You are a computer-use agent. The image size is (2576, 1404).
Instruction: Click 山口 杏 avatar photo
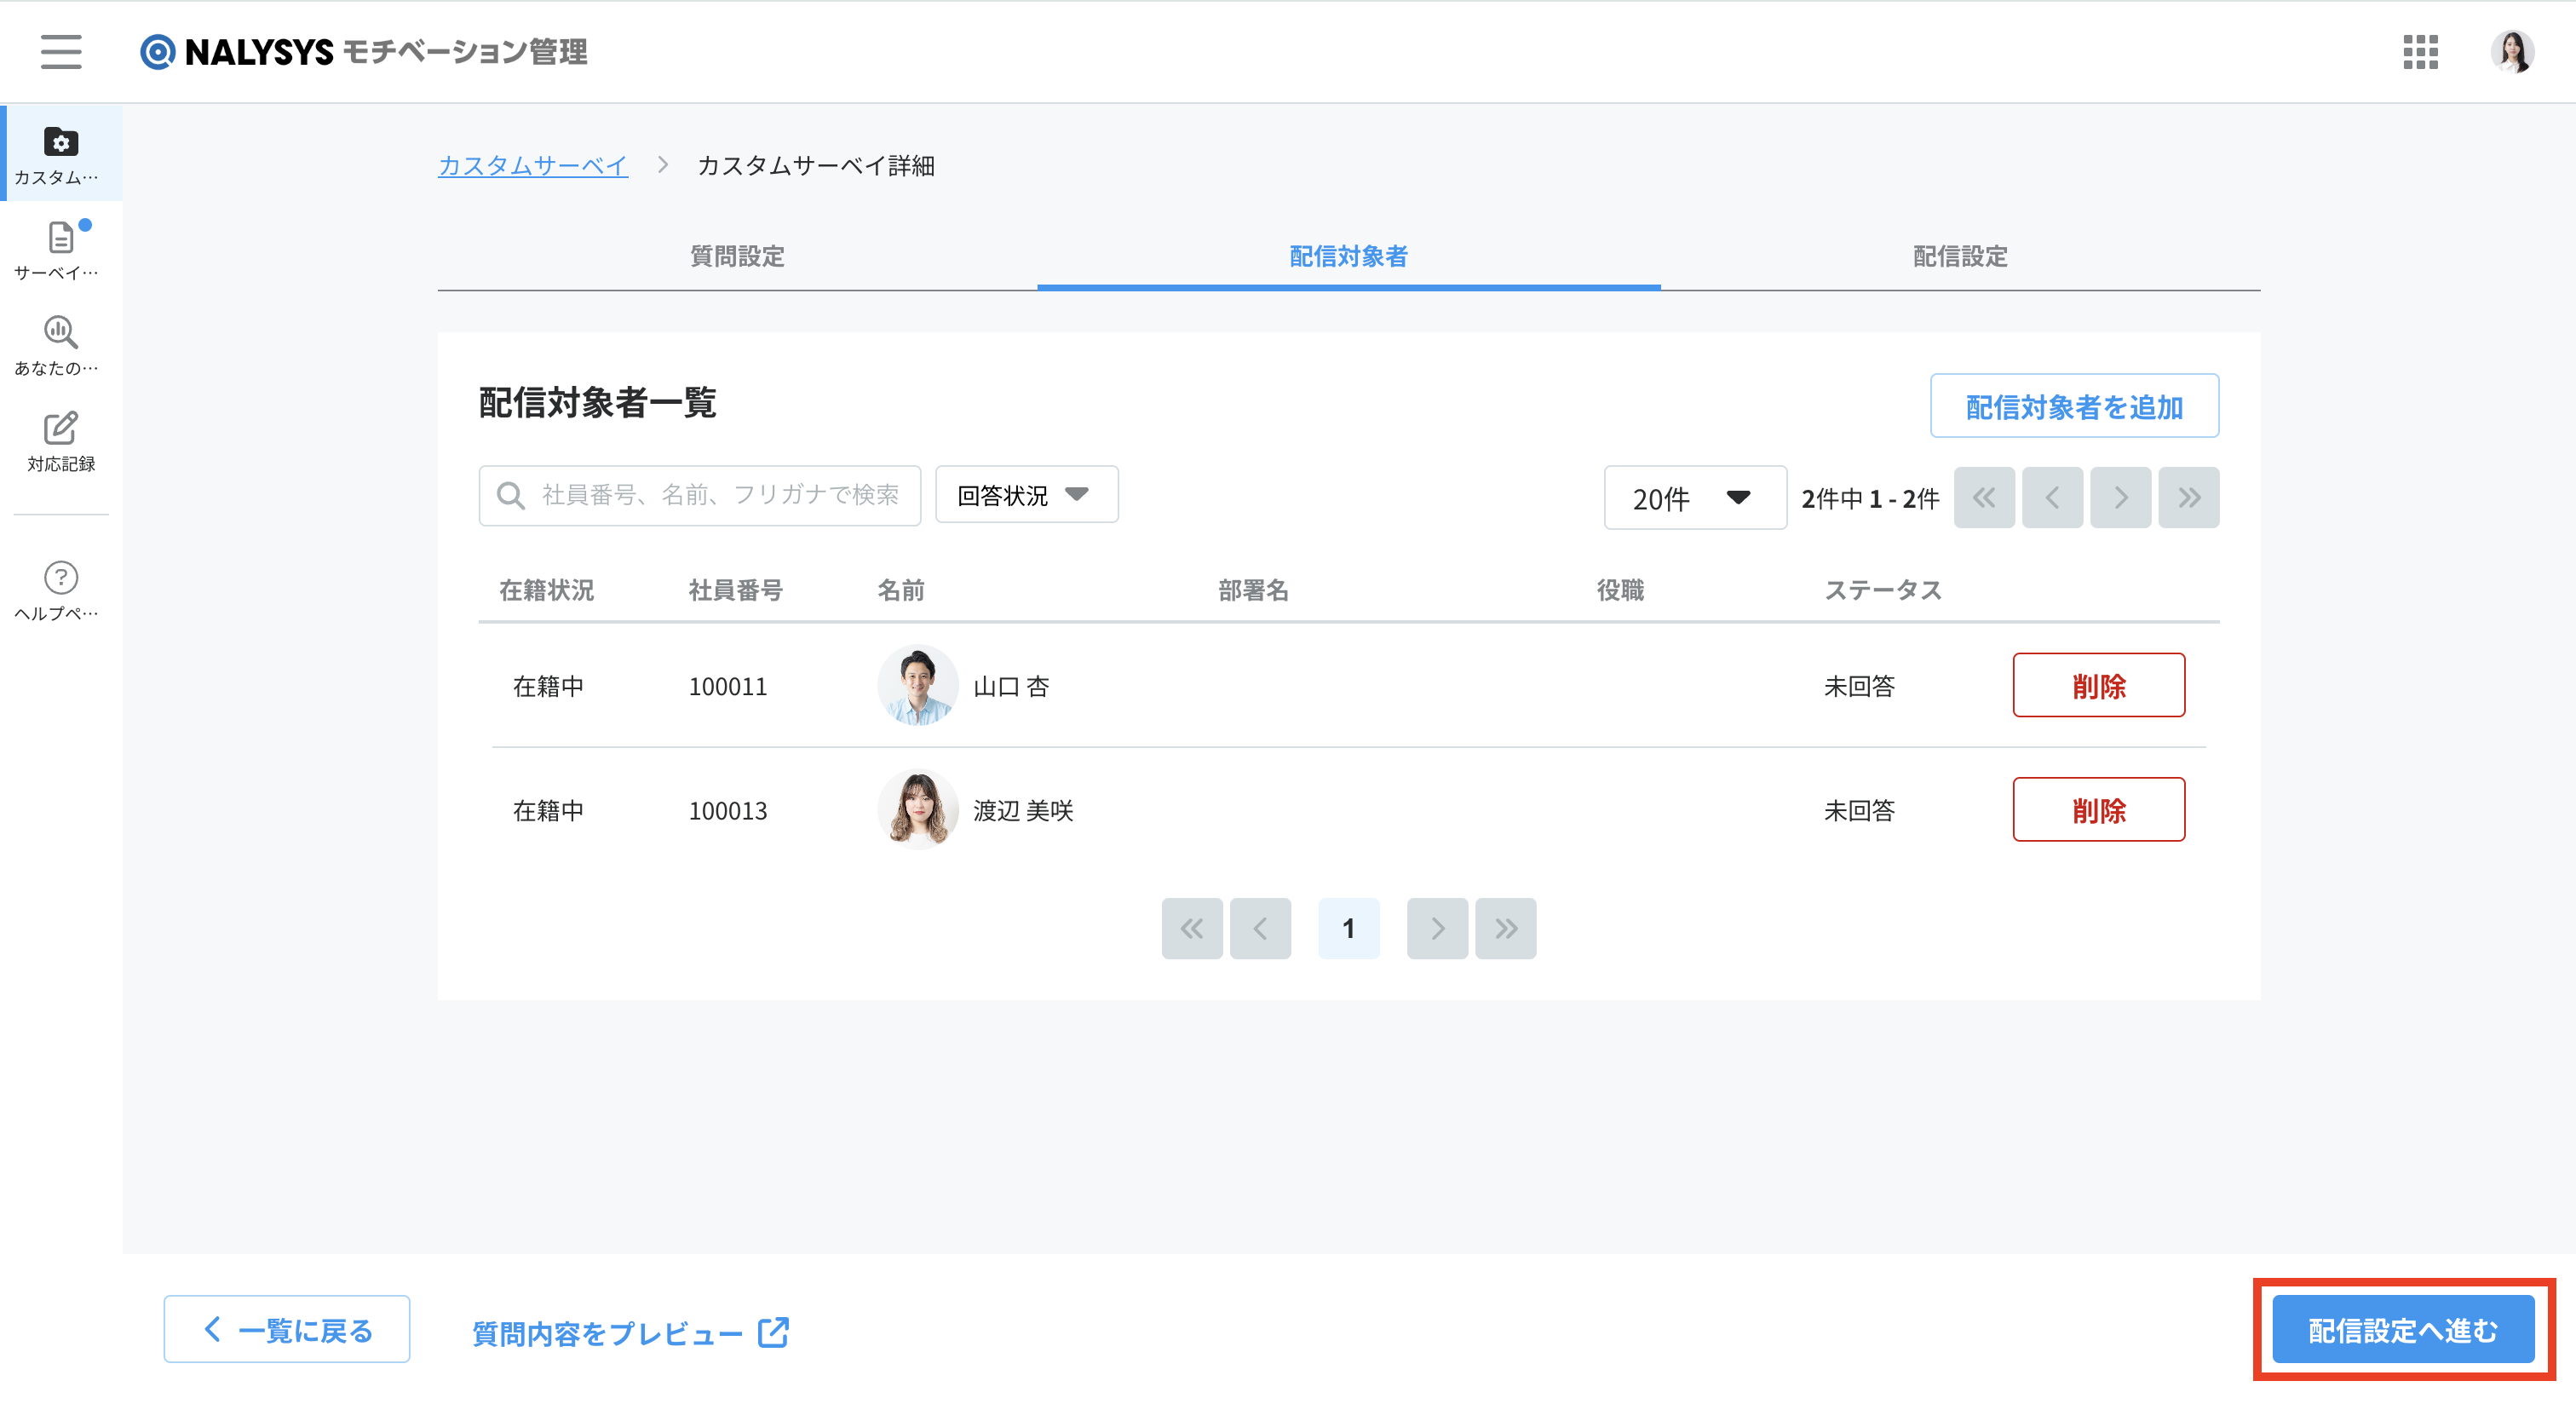[918, 685]
